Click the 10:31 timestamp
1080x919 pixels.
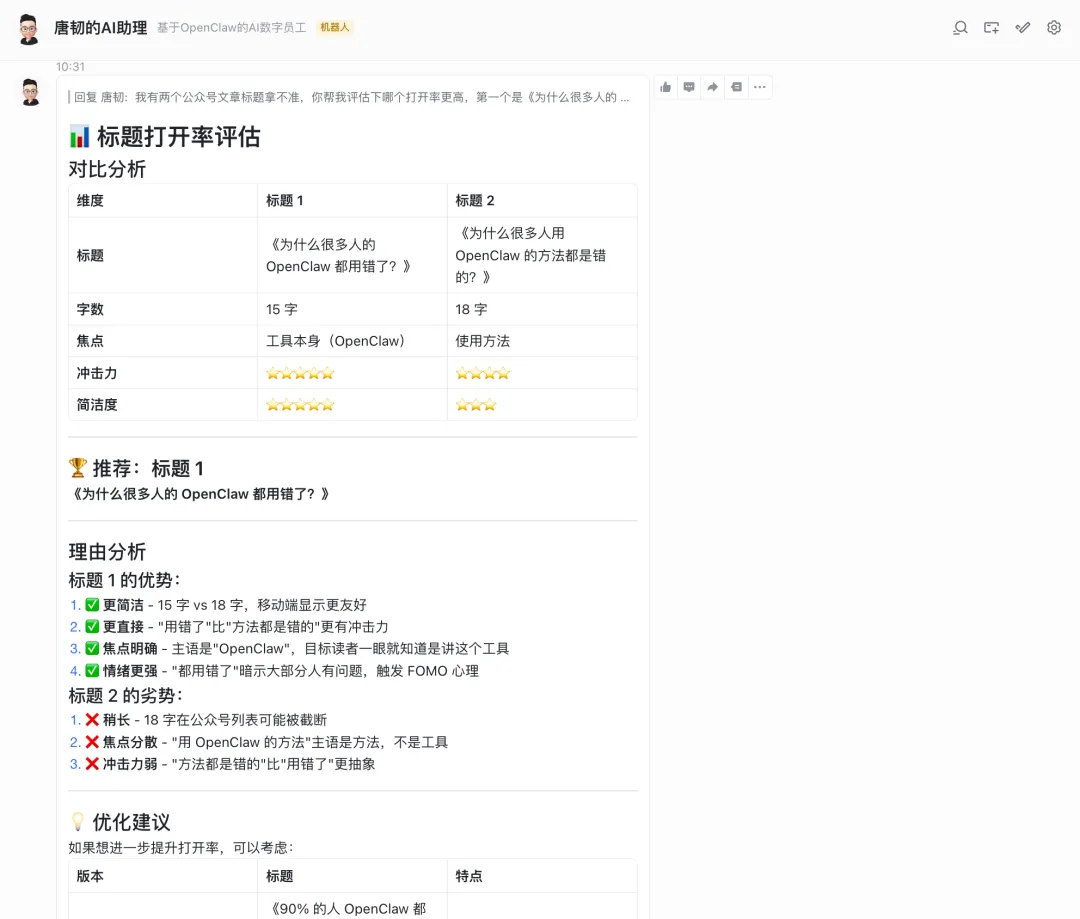click(70, 67)
